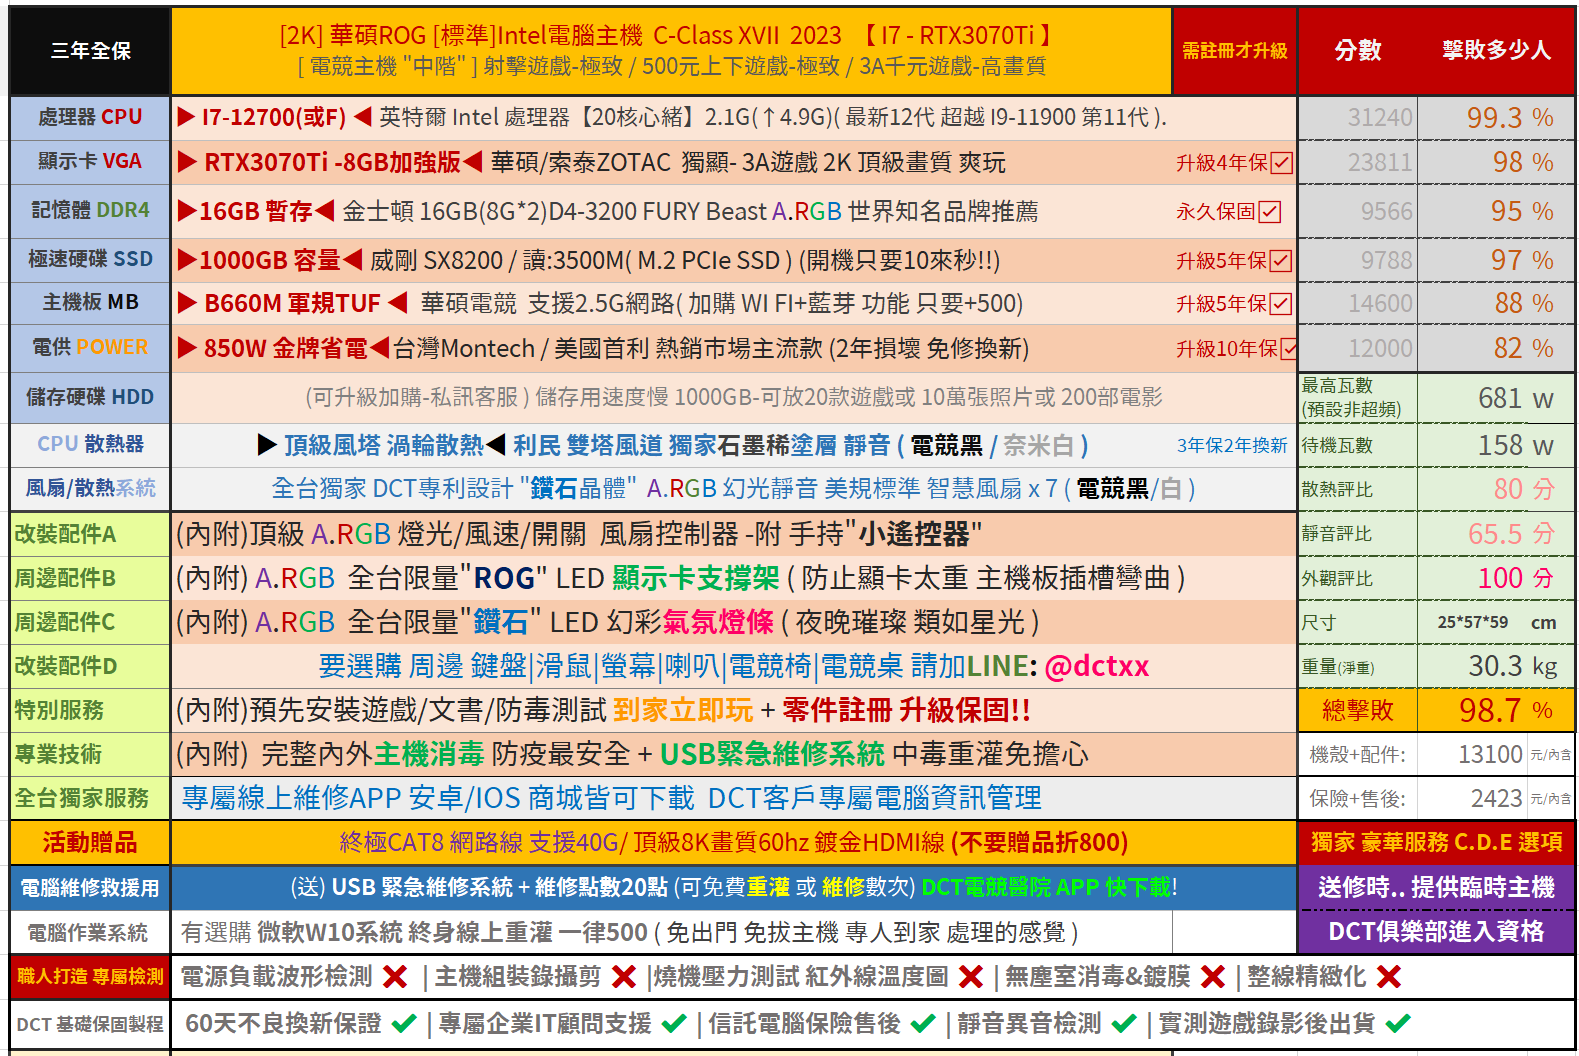1579x1056 pixels.
Task: Click the 風扇/散熱系統 row label
Action: pos(90,488)
